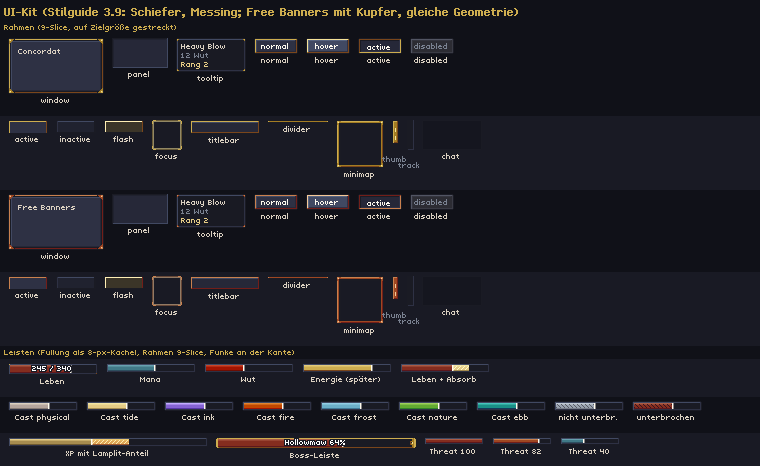Click the light-blue Cast frost bar

tap(355, 406)
